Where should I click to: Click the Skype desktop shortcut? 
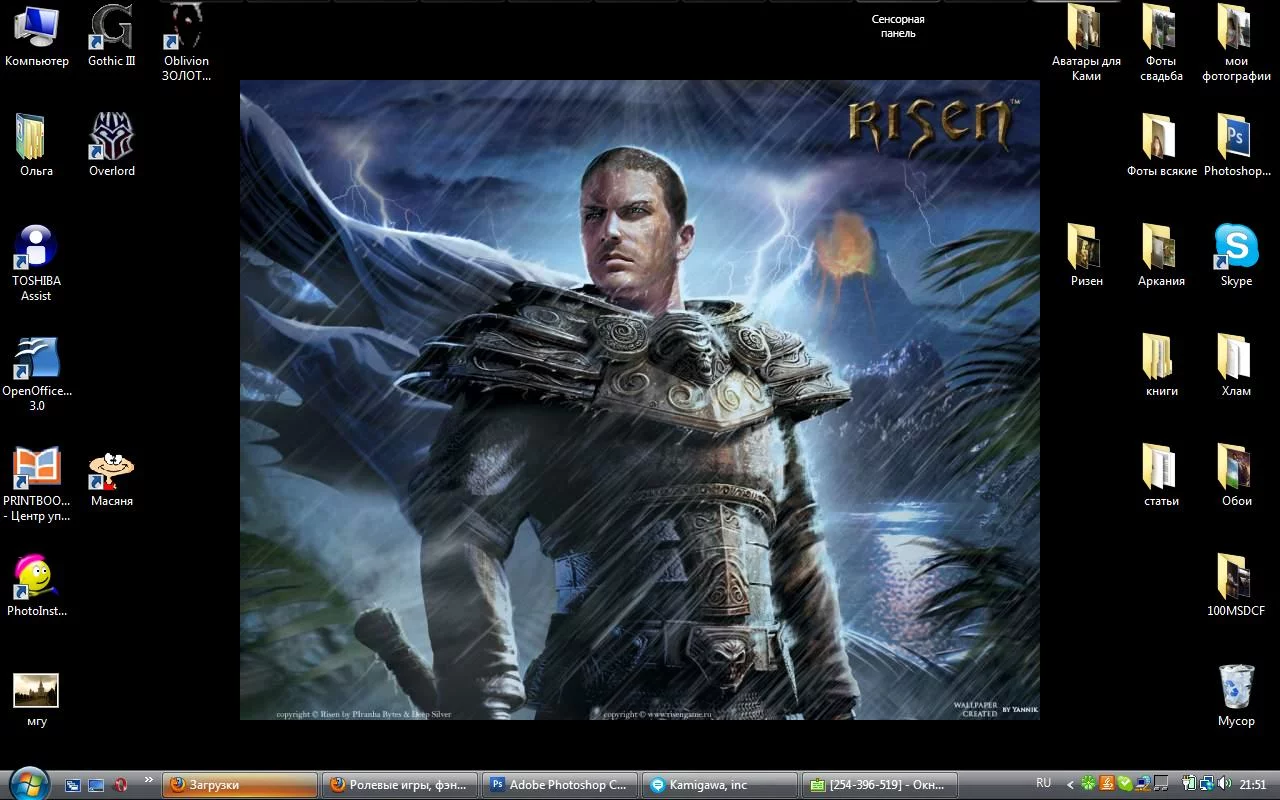(1236, 248)
